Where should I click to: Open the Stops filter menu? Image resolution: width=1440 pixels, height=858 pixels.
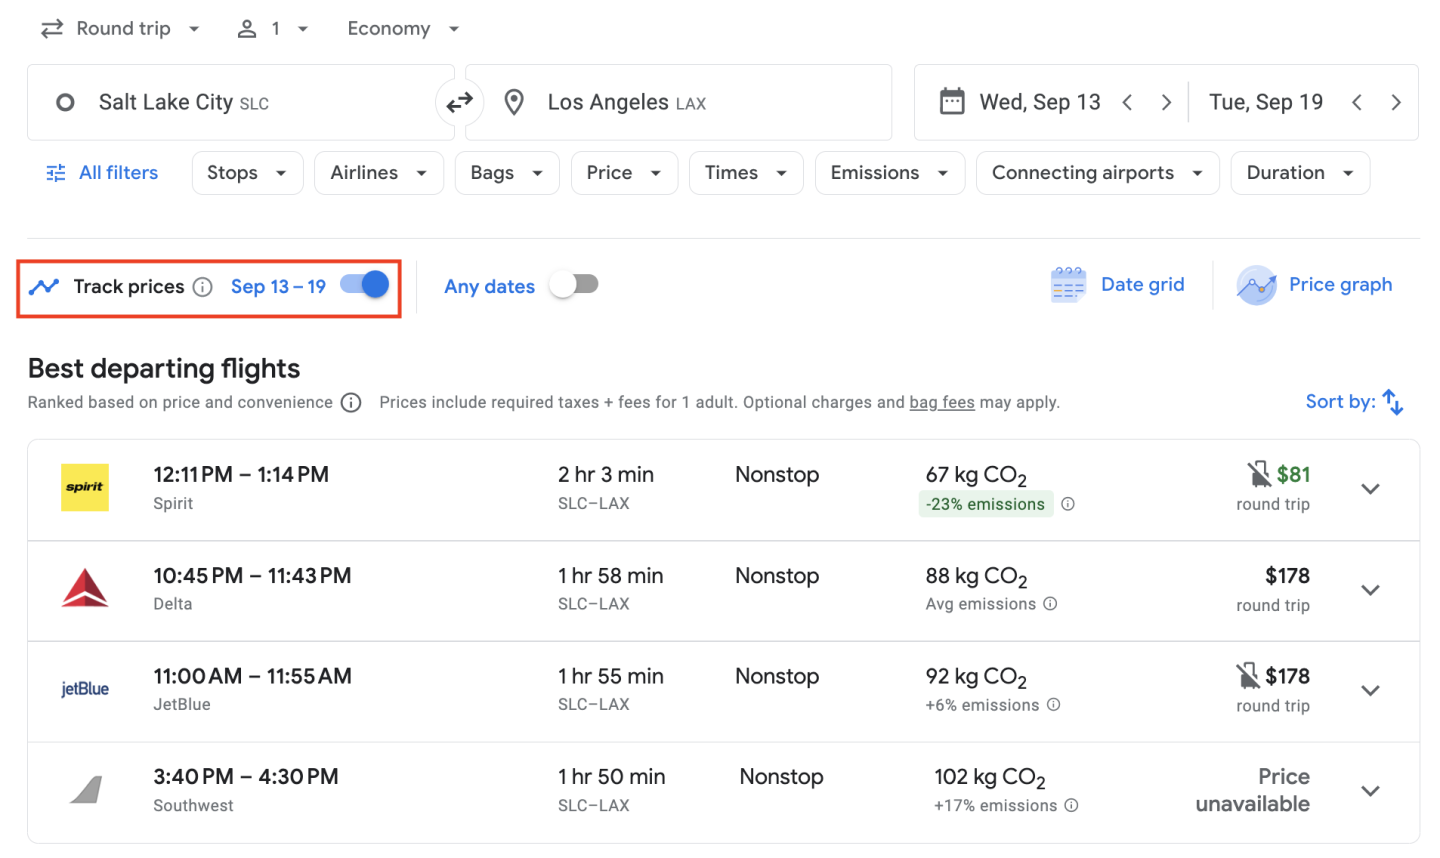pyautogui.click(x=247, y=173)
